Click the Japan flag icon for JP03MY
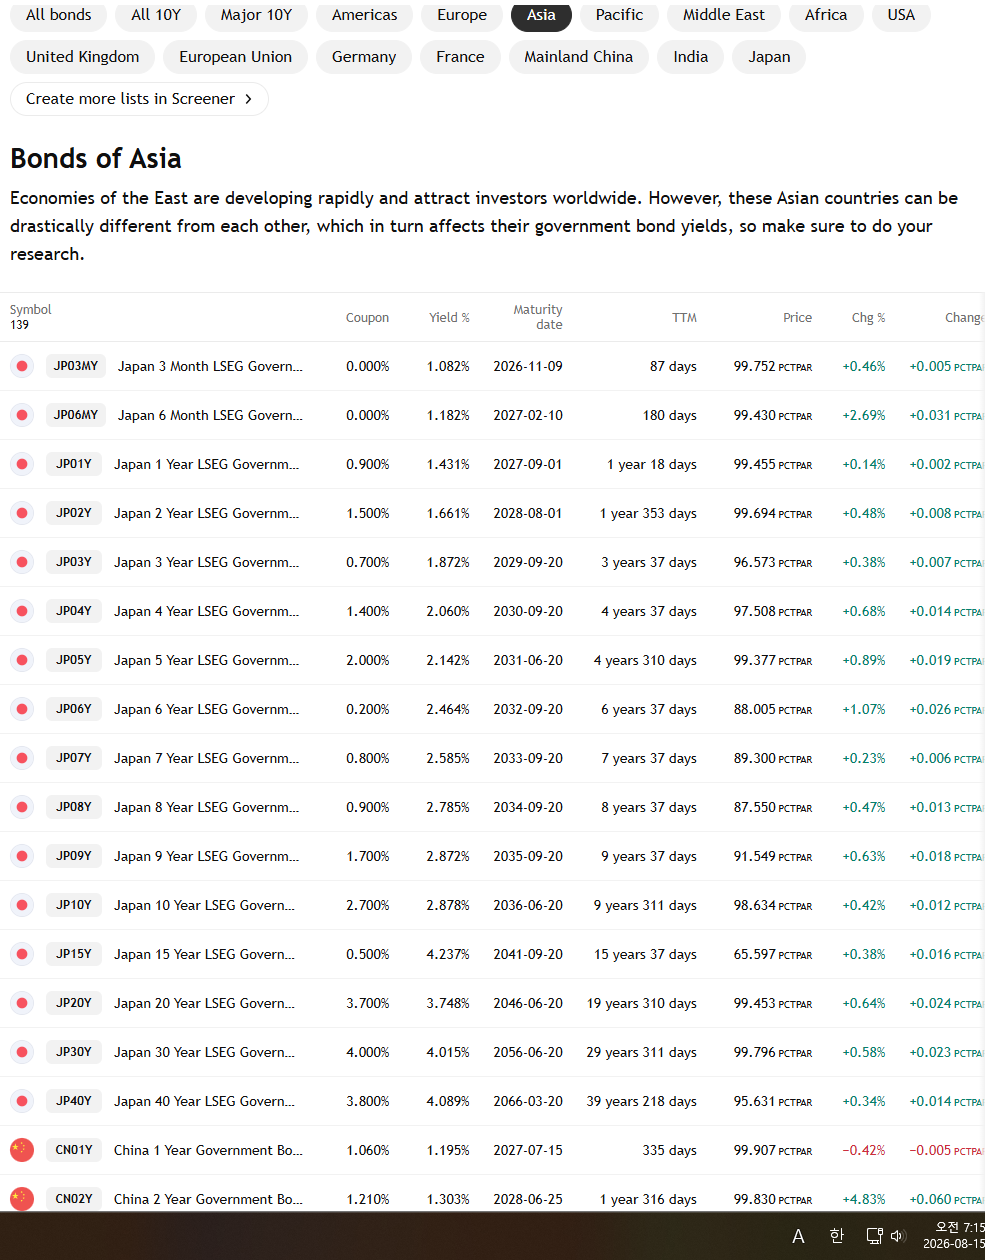The height and width of the screenshot is (1260, 985). 22,366
